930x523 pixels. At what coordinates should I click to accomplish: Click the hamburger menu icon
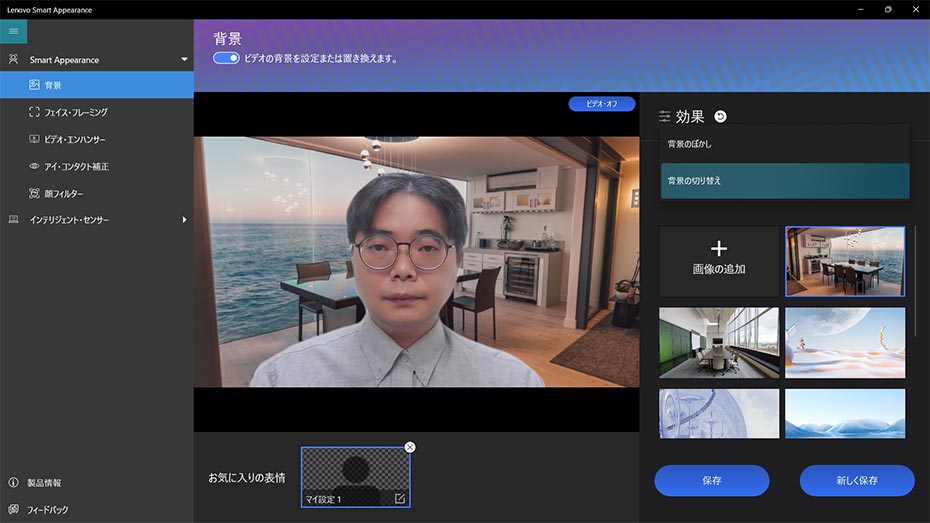coord(13,31)
